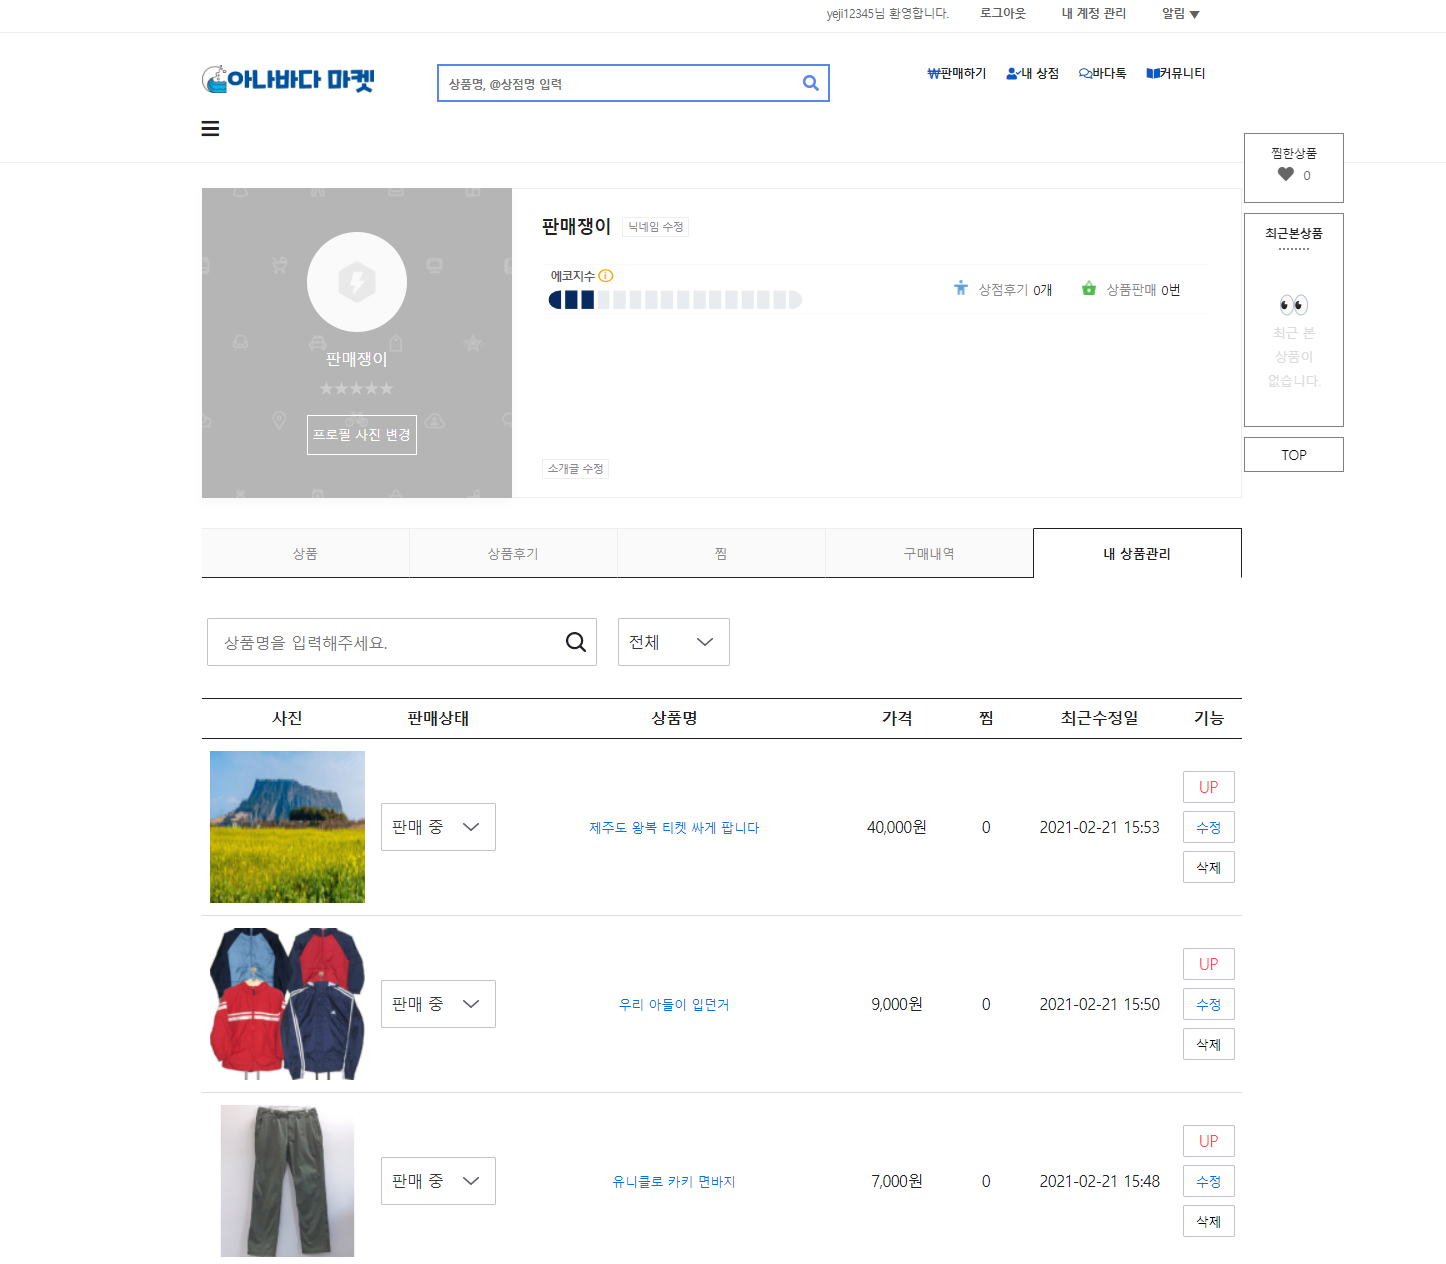This screenshot has width=1446, height=1264.
Task: Open the 우리 아들이 입던거 jacket thumbnail
Action: point(287,1004)
